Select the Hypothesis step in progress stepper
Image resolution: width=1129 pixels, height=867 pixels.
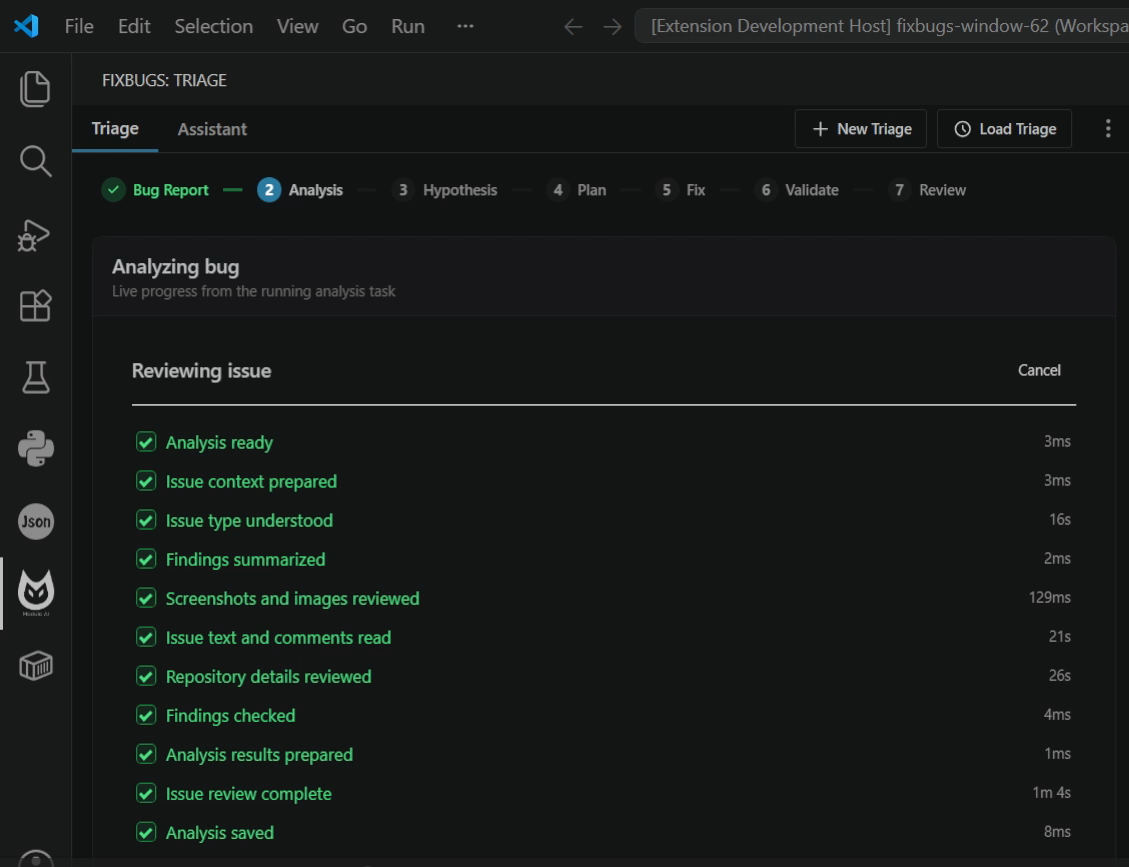[x=444, y=190]
